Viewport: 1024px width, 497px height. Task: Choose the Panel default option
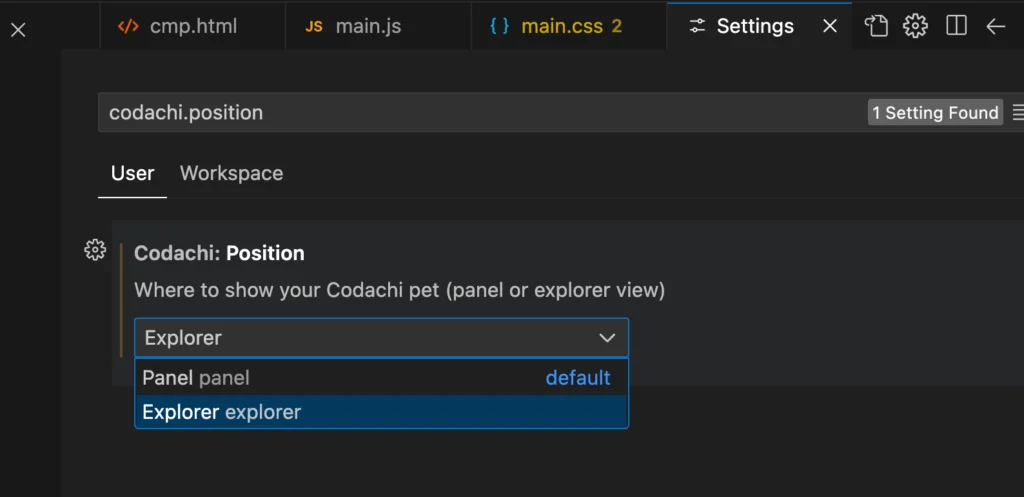point(381,377)
